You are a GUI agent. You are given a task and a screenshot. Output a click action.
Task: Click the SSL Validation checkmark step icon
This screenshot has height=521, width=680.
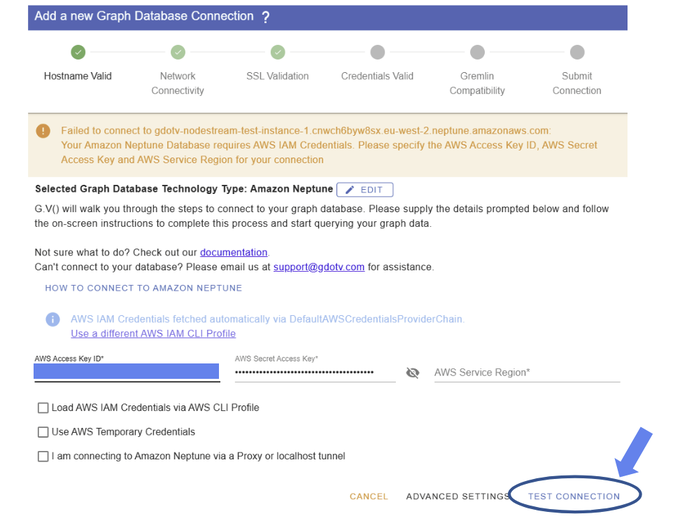[x=278, y=52]
